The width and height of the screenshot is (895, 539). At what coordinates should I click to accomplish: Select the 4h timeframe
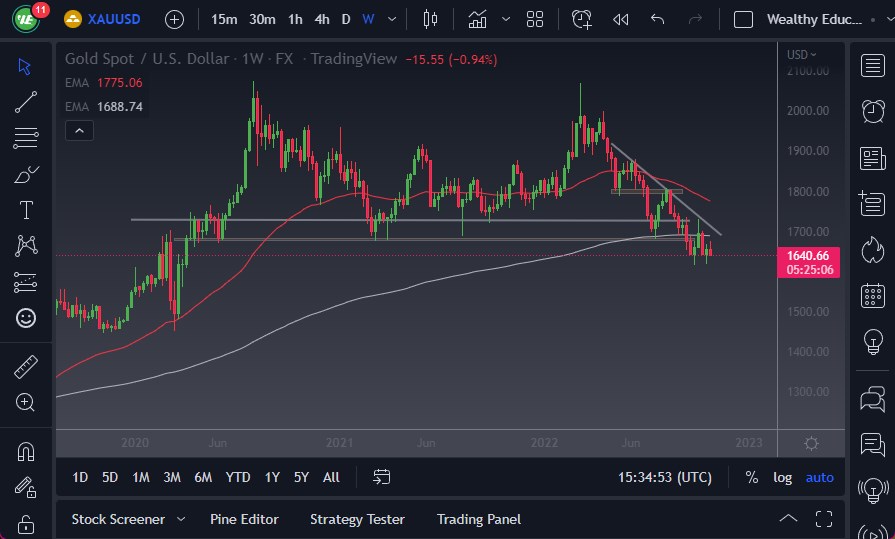tap(321, 19)
